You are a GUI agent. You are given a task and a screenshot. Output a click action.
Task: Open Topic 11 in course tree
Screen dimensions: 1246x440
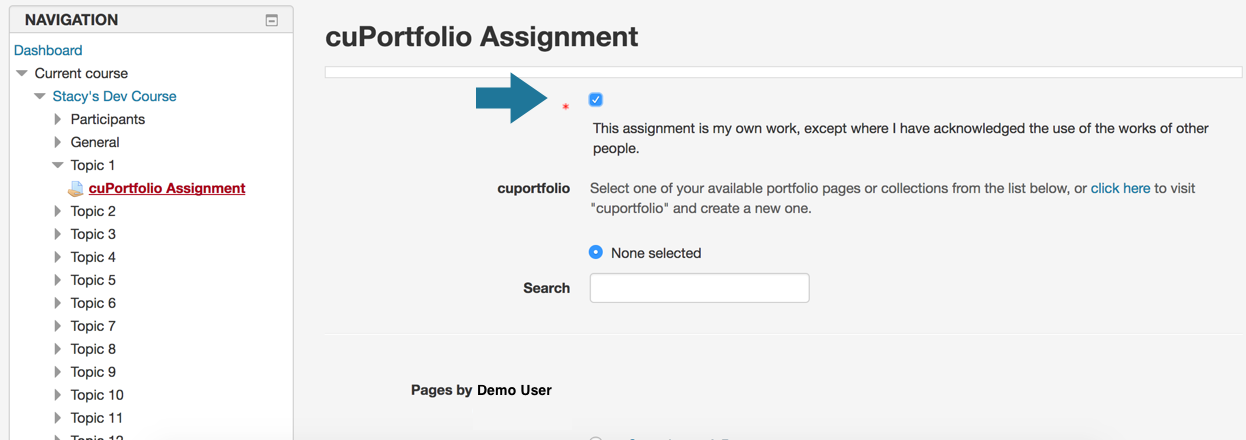click(97, 418)
